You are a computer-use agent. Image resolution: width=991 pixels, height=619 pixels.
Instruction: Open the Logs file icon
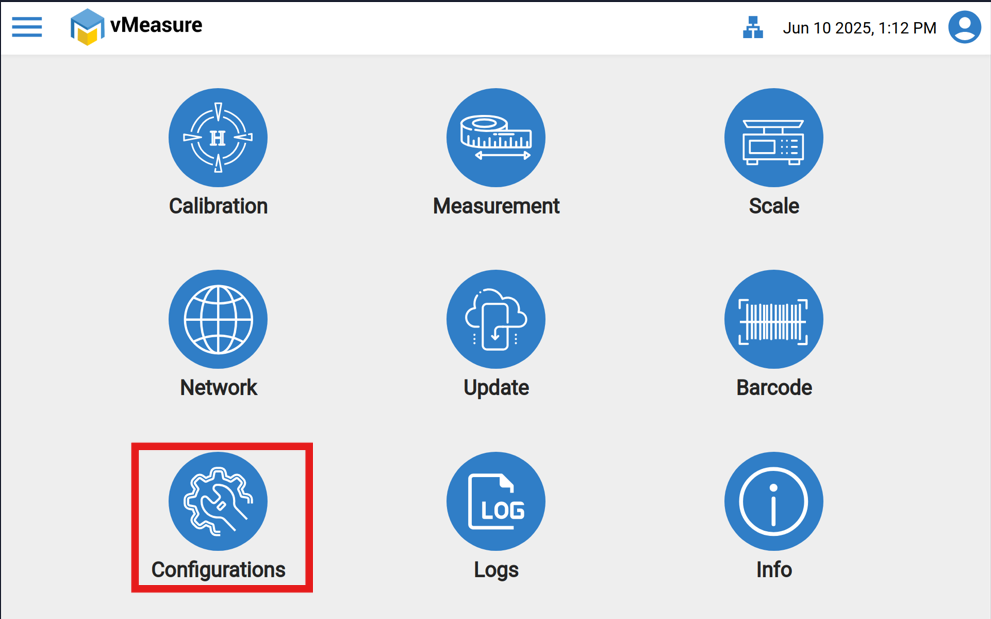pyautogui.click(x=496, y=501)
